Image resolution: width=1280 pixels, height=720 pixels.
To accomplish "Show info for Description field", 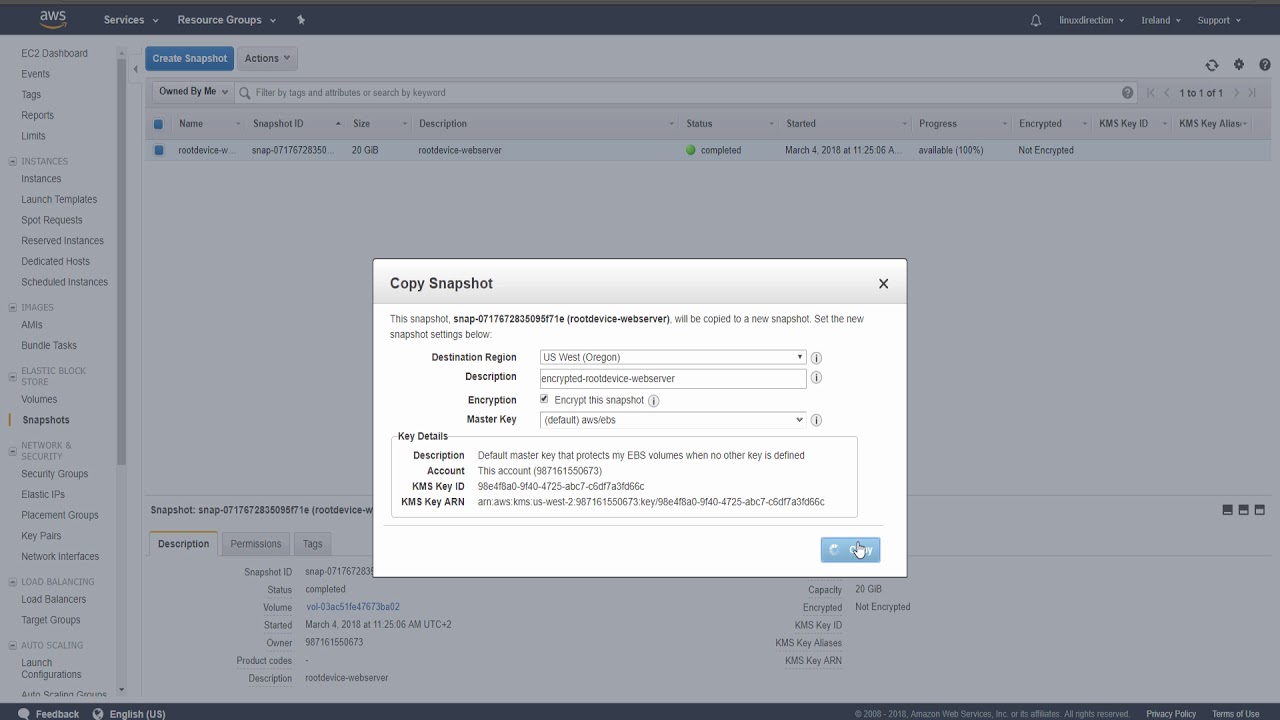I will tap(816, 378).
